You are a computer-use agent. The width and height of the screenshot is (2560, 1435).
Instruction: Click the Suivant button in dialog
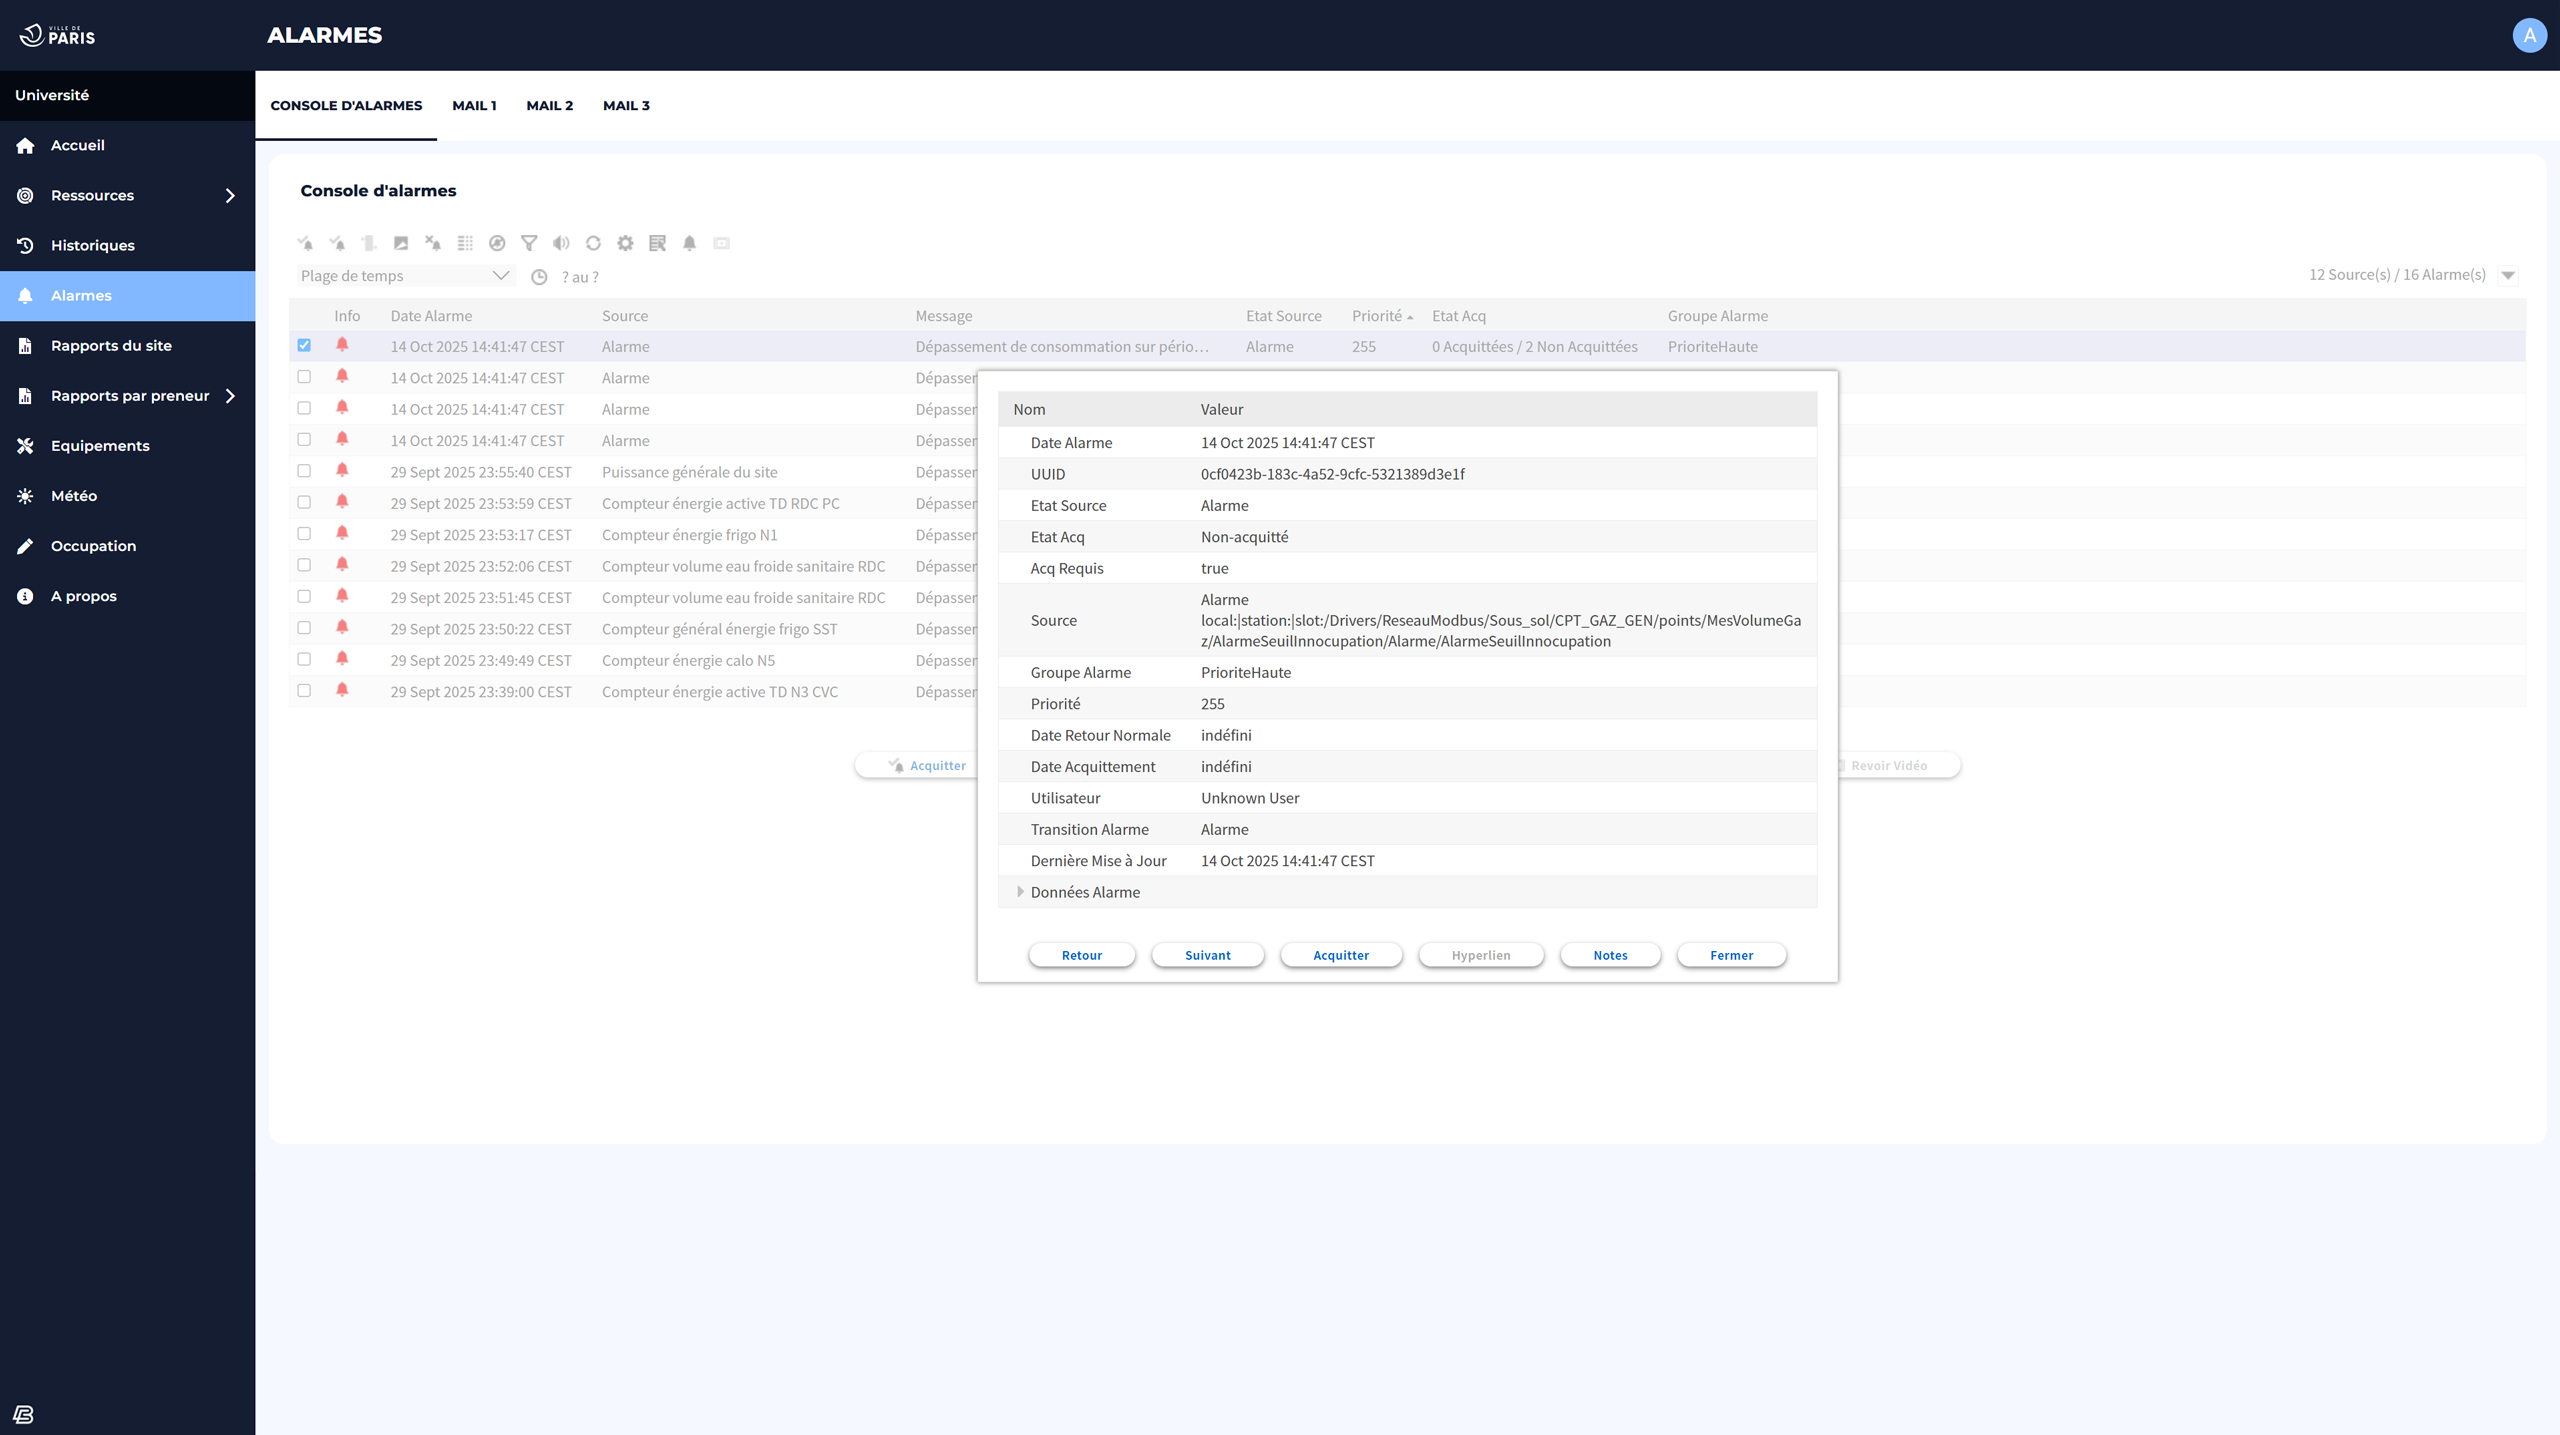tap(1207, 955)
